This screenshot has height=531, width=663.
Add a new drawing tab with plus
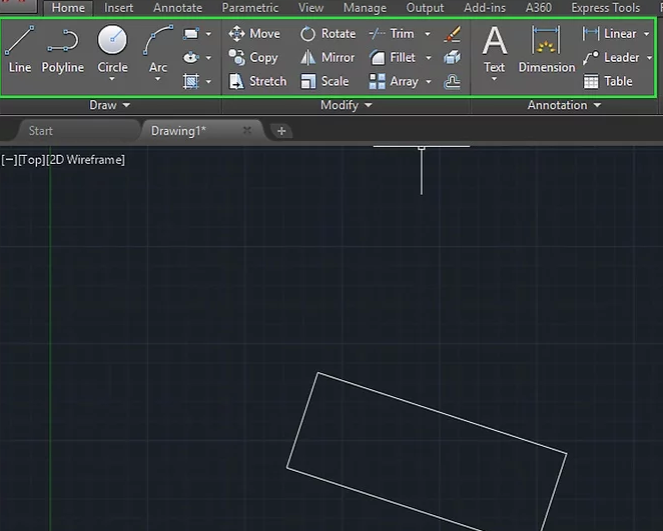point(282,131)
